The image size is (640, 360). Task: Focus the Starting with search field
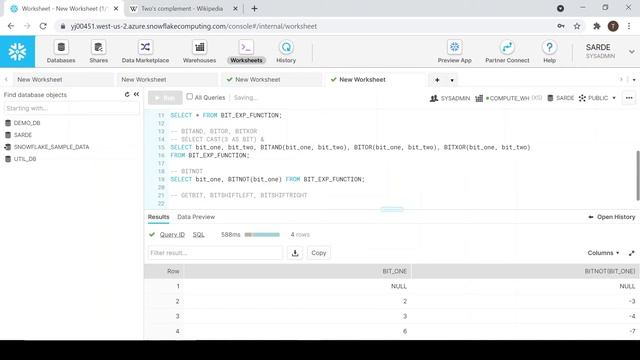click(71, 108)
